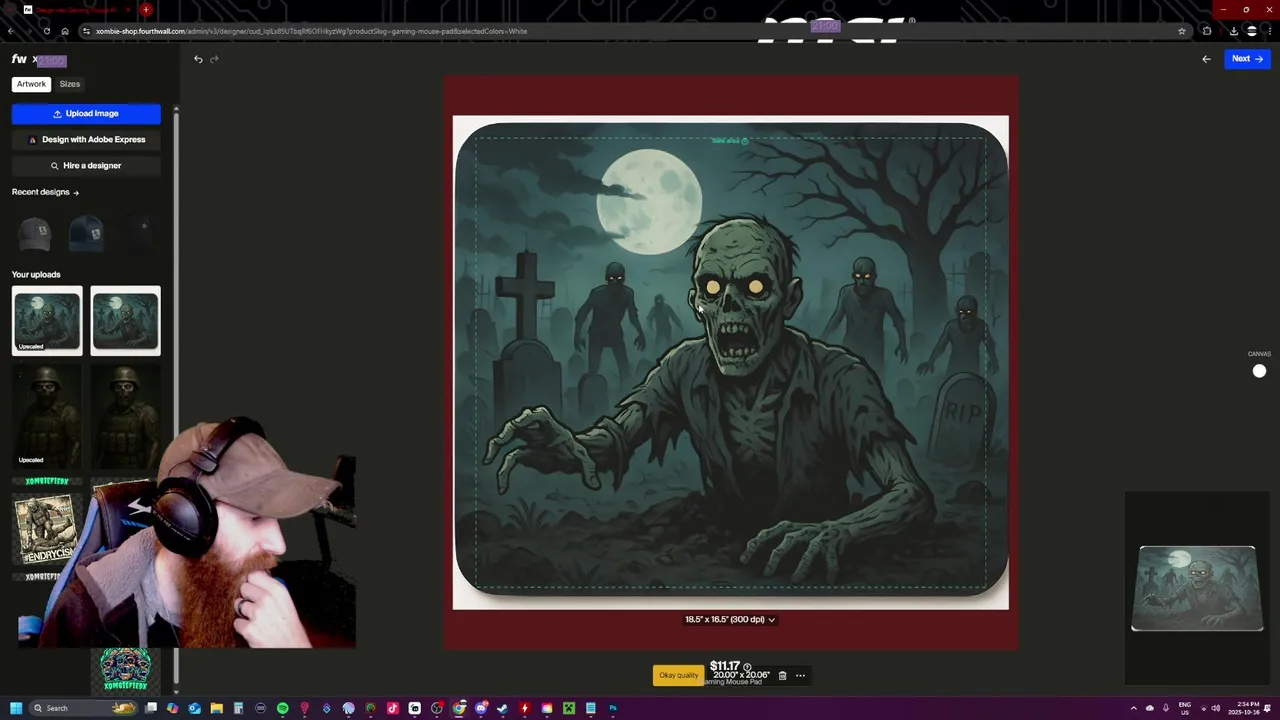Select the upscaled zombie upload thumbnail
This screenshot has width=1280, height=720.
pyautogui.click(x=47, y=320)
